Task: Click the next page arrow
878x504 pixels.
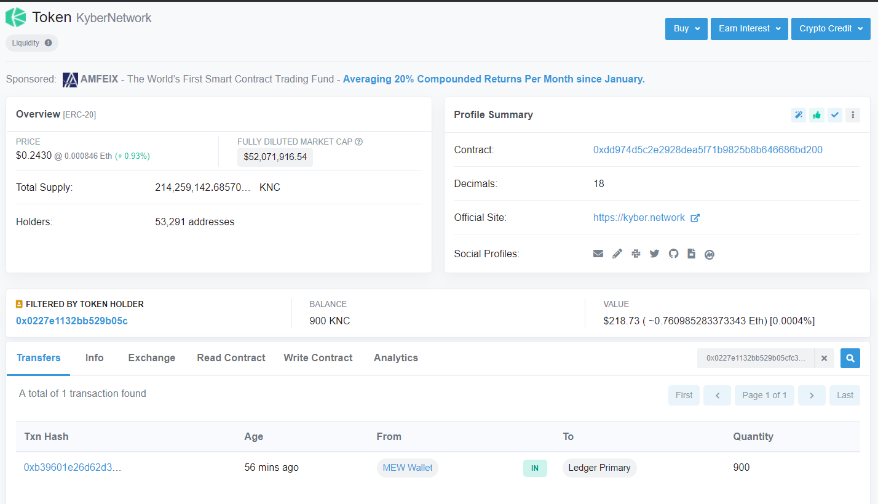Action: [x=811, y=395]
